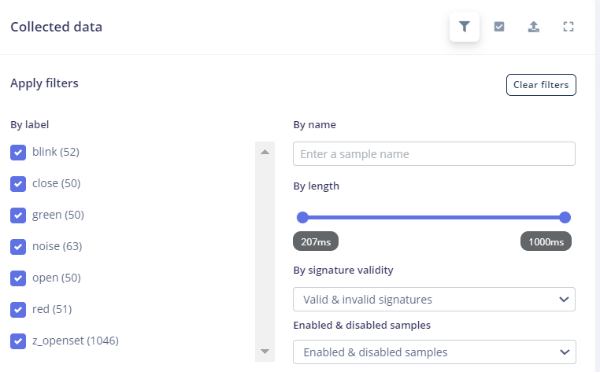Uncheck the close (50) label
This screenshot has width=600, height=373.
18,184
